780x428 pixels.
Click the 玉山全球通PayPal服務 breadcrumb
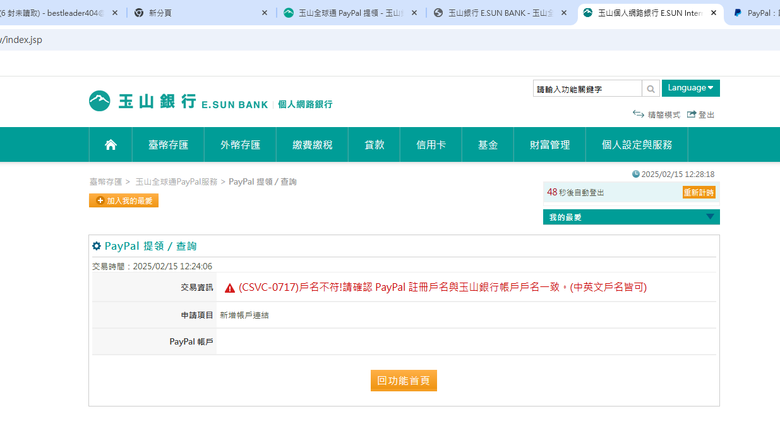tap(177, 182)
